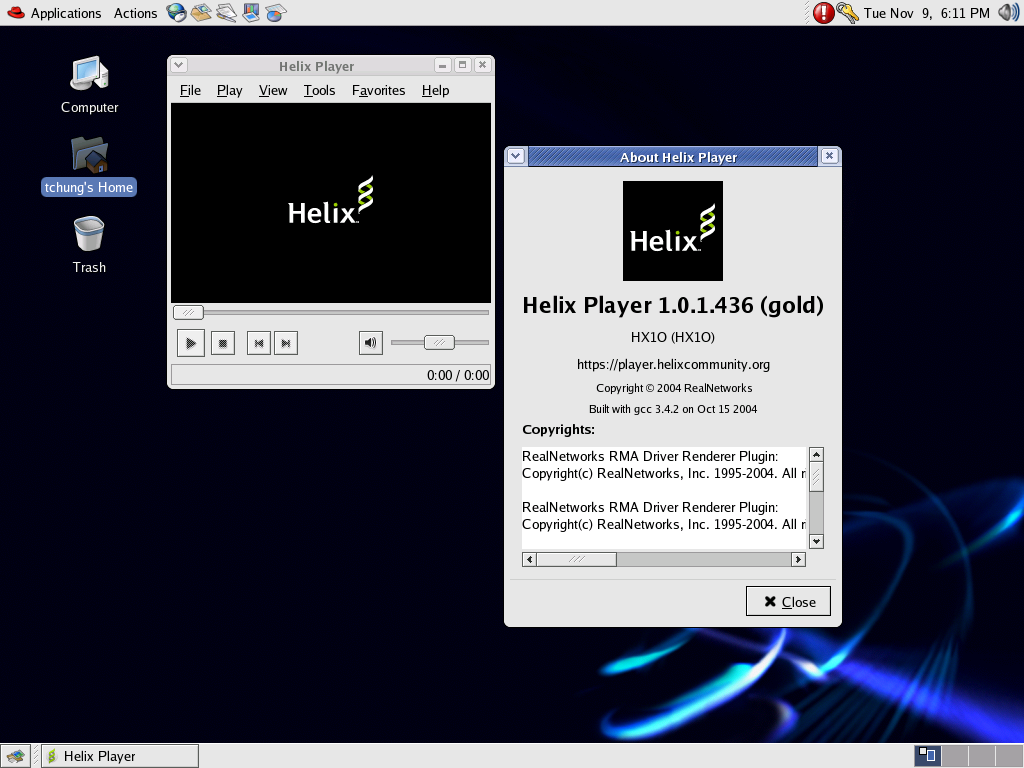
Task: Open About Helix Player window menu arrow
Action: pos(516,156)
